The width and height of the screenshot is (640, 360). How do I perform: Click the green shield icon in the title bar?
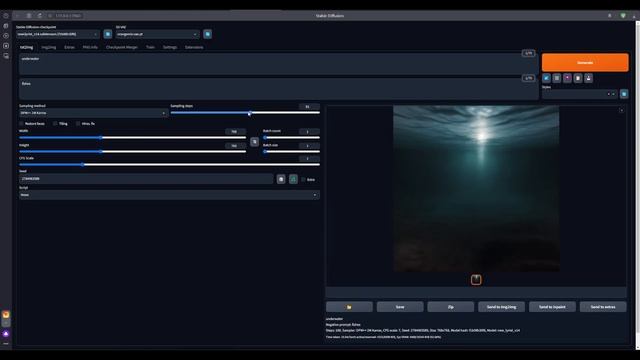(623, 16)
